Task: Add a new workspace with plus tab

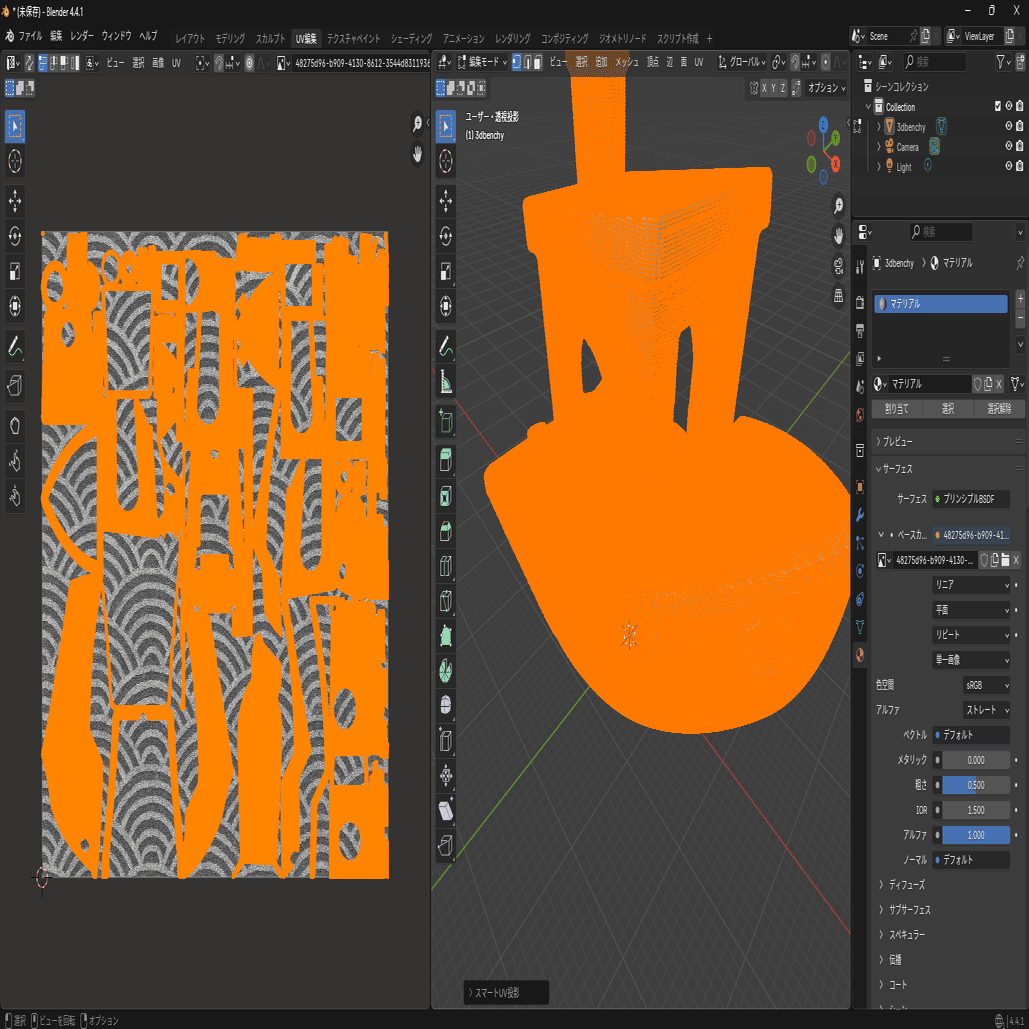Action: click(709, 39)
